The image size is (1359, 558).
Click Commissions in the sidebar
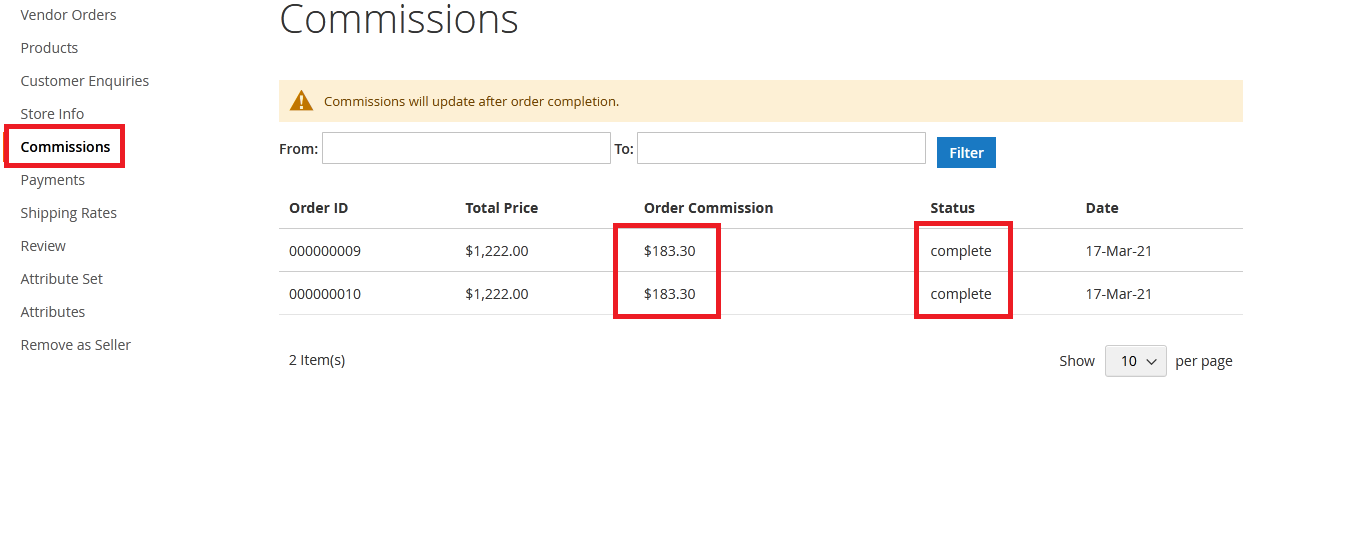pos(65,147)
